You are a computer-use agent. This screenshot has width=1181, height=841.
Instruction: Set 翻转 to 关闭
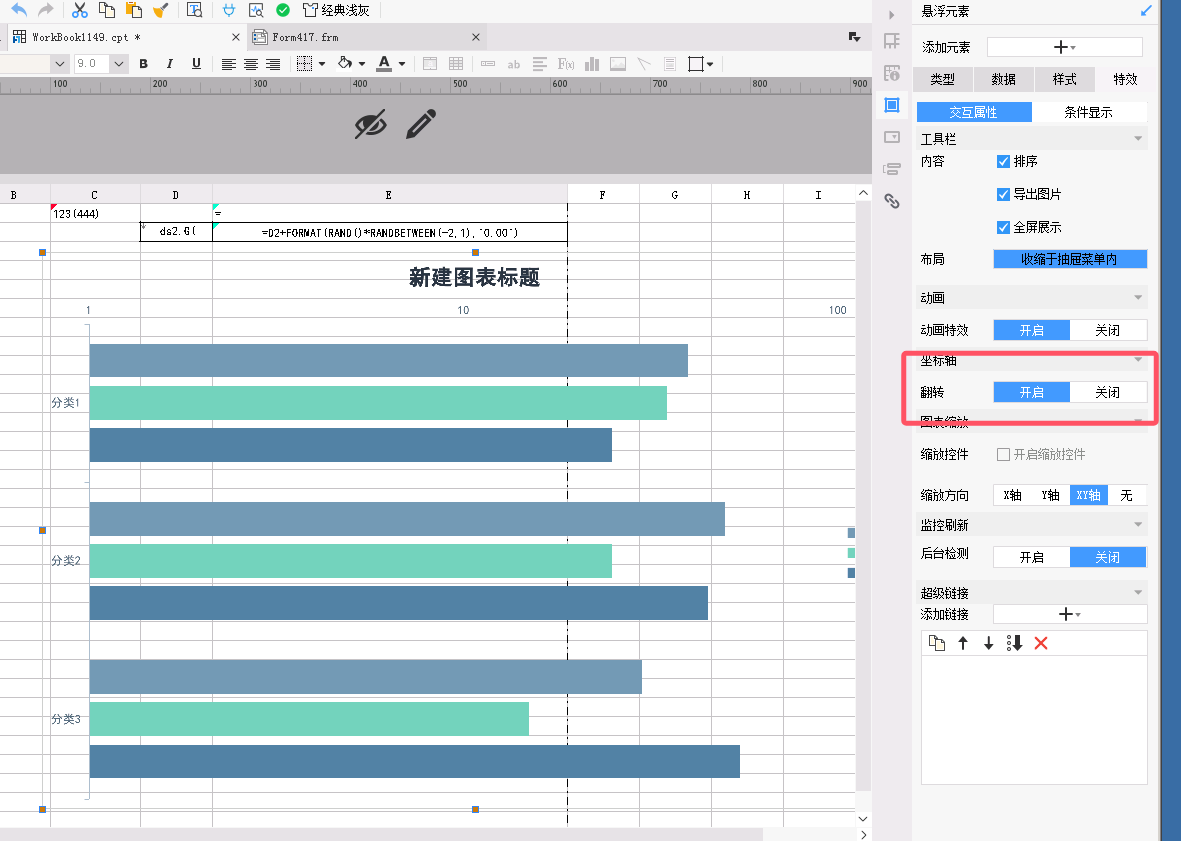coord(1107,393)
